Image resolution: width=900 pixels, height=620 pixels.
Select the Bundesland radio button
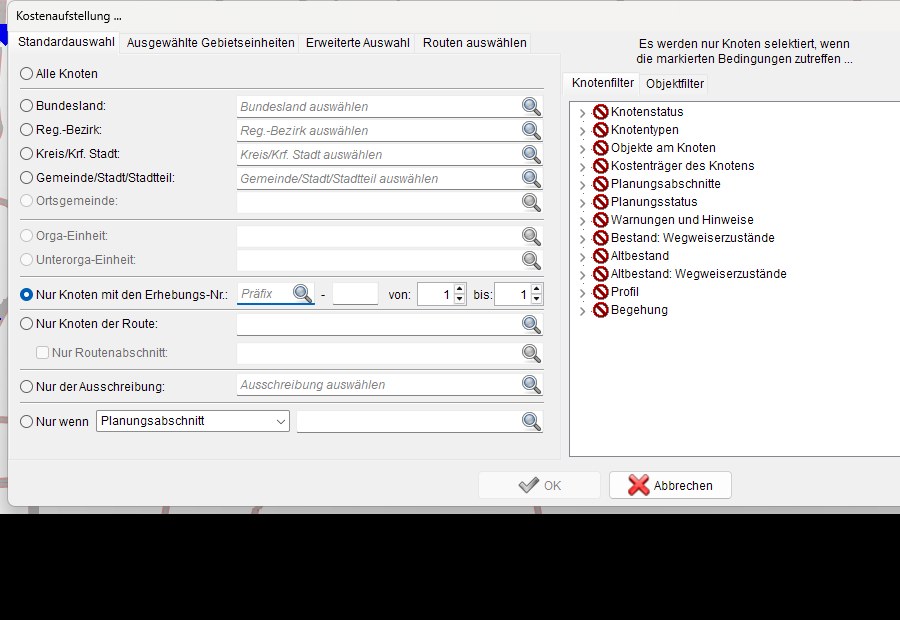pyautogui.click(x=26, y=106)
